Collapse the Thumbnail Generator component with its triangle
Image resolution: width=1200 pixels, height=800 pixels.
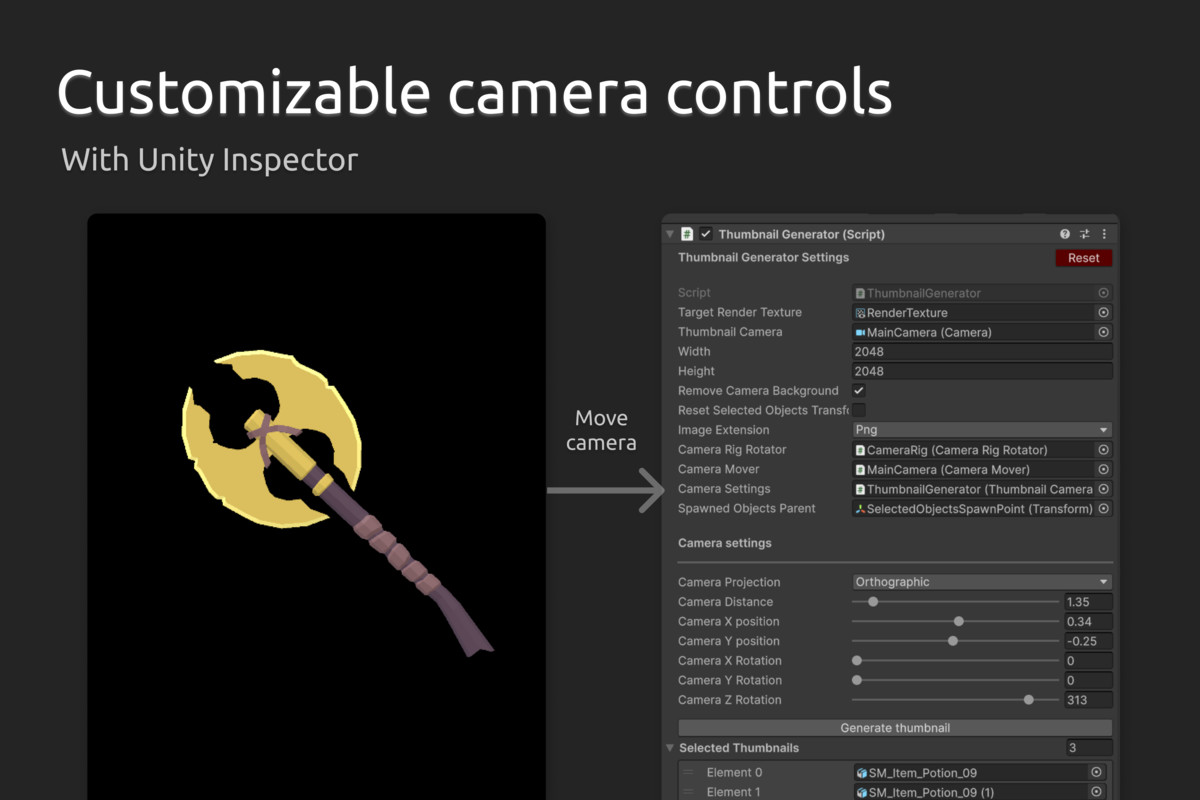pos(669,233)
